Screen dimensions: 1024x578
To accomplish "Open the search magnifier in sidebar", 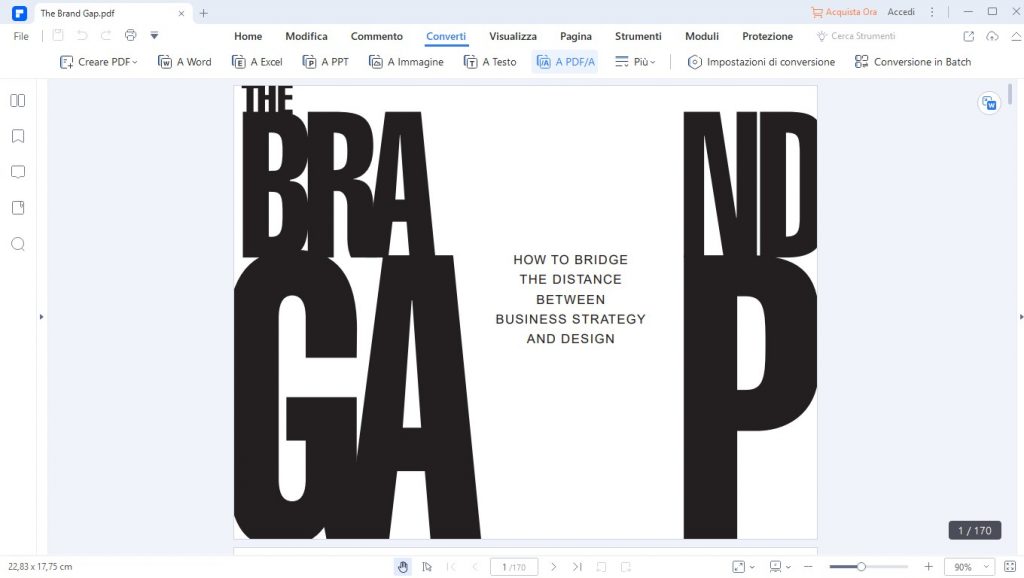I will [17, 244].
